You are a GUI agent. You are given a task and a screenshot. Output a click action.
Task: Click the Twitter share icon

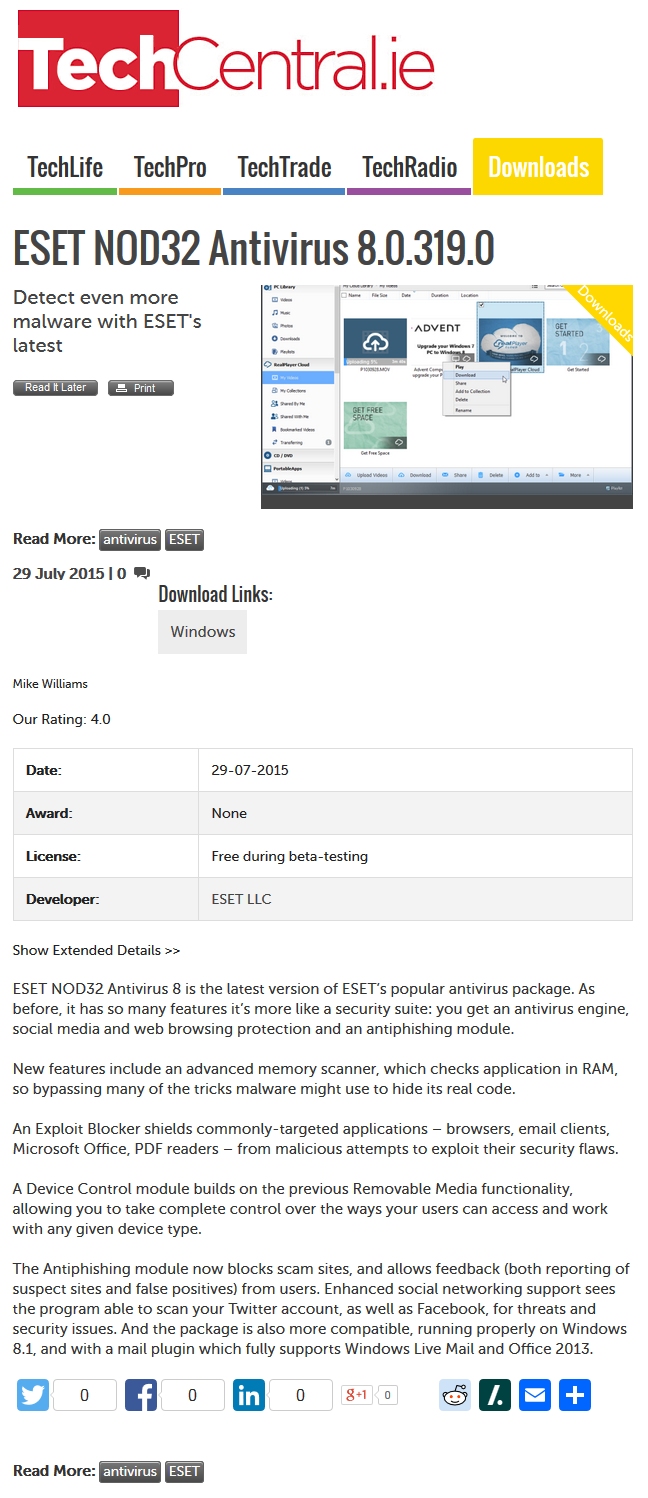[x=33, y=1395]
